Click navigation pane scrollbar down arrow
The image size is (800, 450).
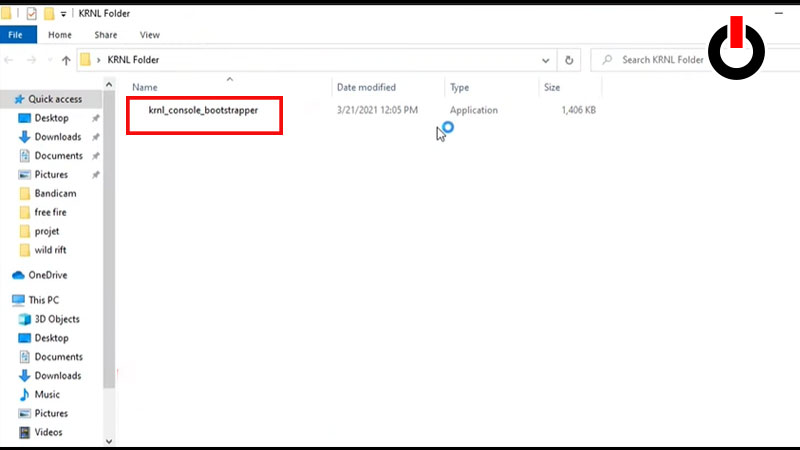[x=109, y=441]
